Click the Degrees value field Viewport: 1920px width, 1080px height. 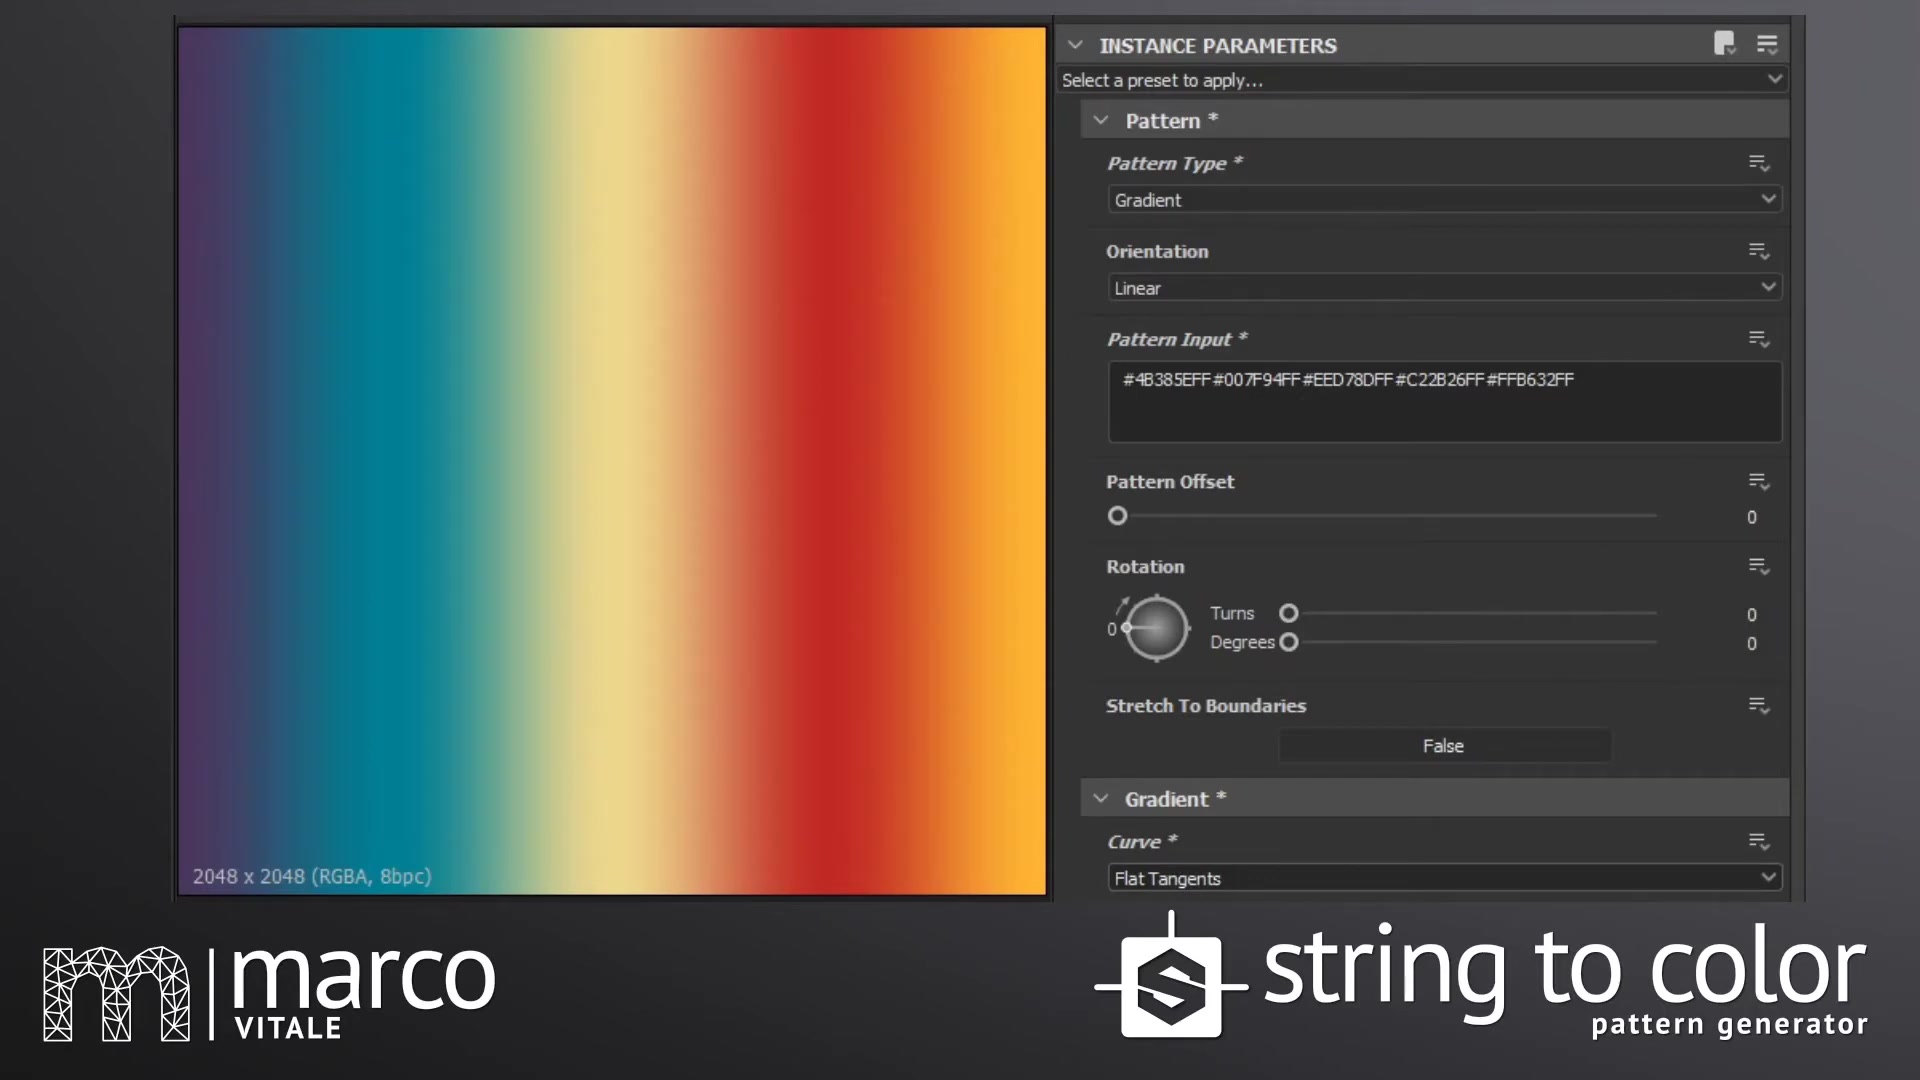click(1751, 644)
